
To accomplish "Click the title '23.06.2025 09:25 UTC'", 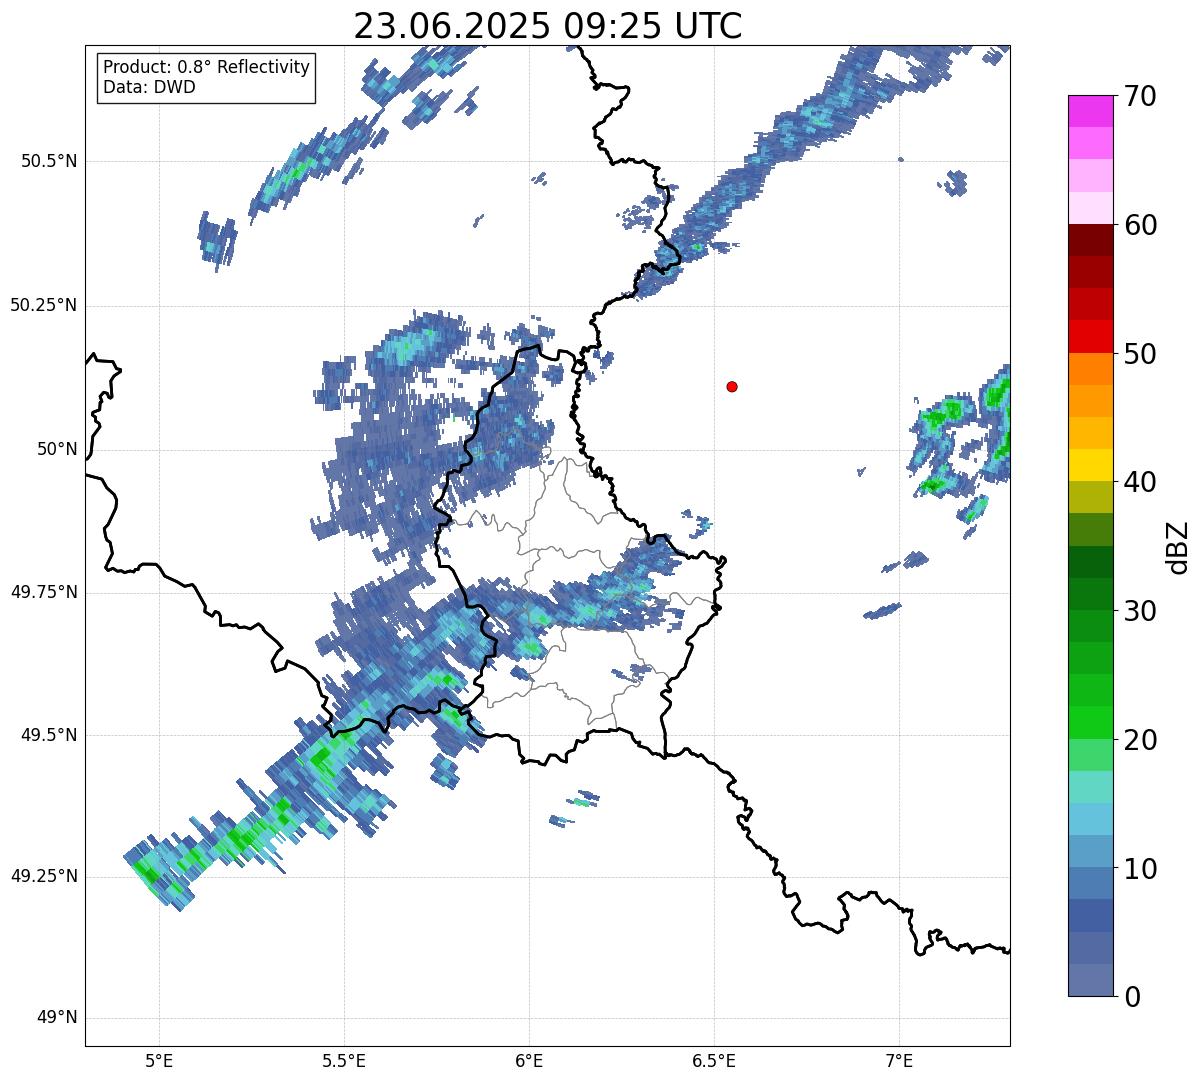I will (x=548, y=26).
